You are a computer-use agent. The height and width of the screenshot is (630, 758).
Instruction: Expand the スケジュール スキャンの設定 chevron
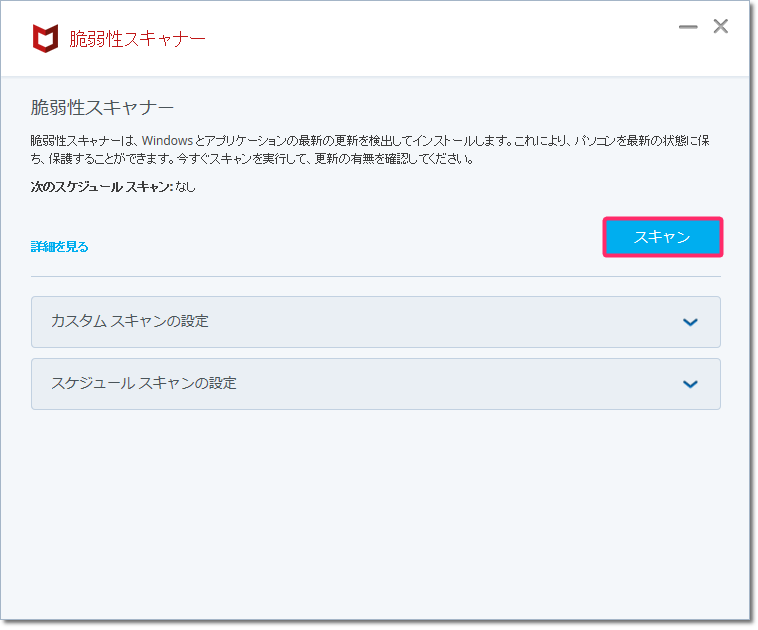point(690,384)
